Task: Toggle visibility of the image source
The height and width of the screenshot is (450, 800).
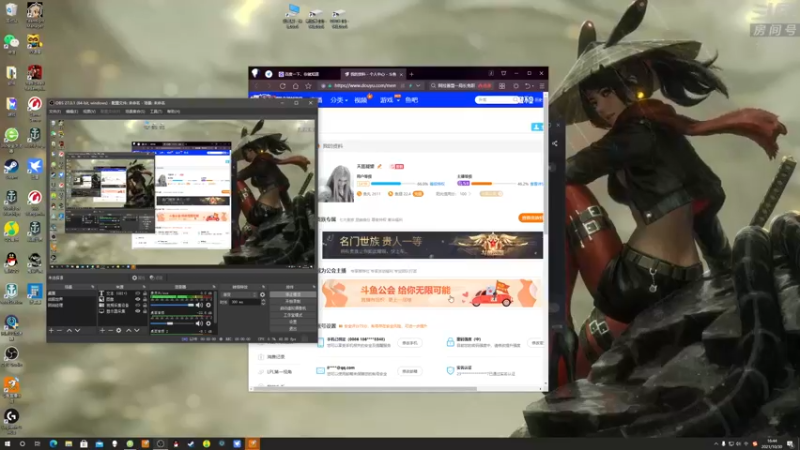Action: (x=137, y=299)
